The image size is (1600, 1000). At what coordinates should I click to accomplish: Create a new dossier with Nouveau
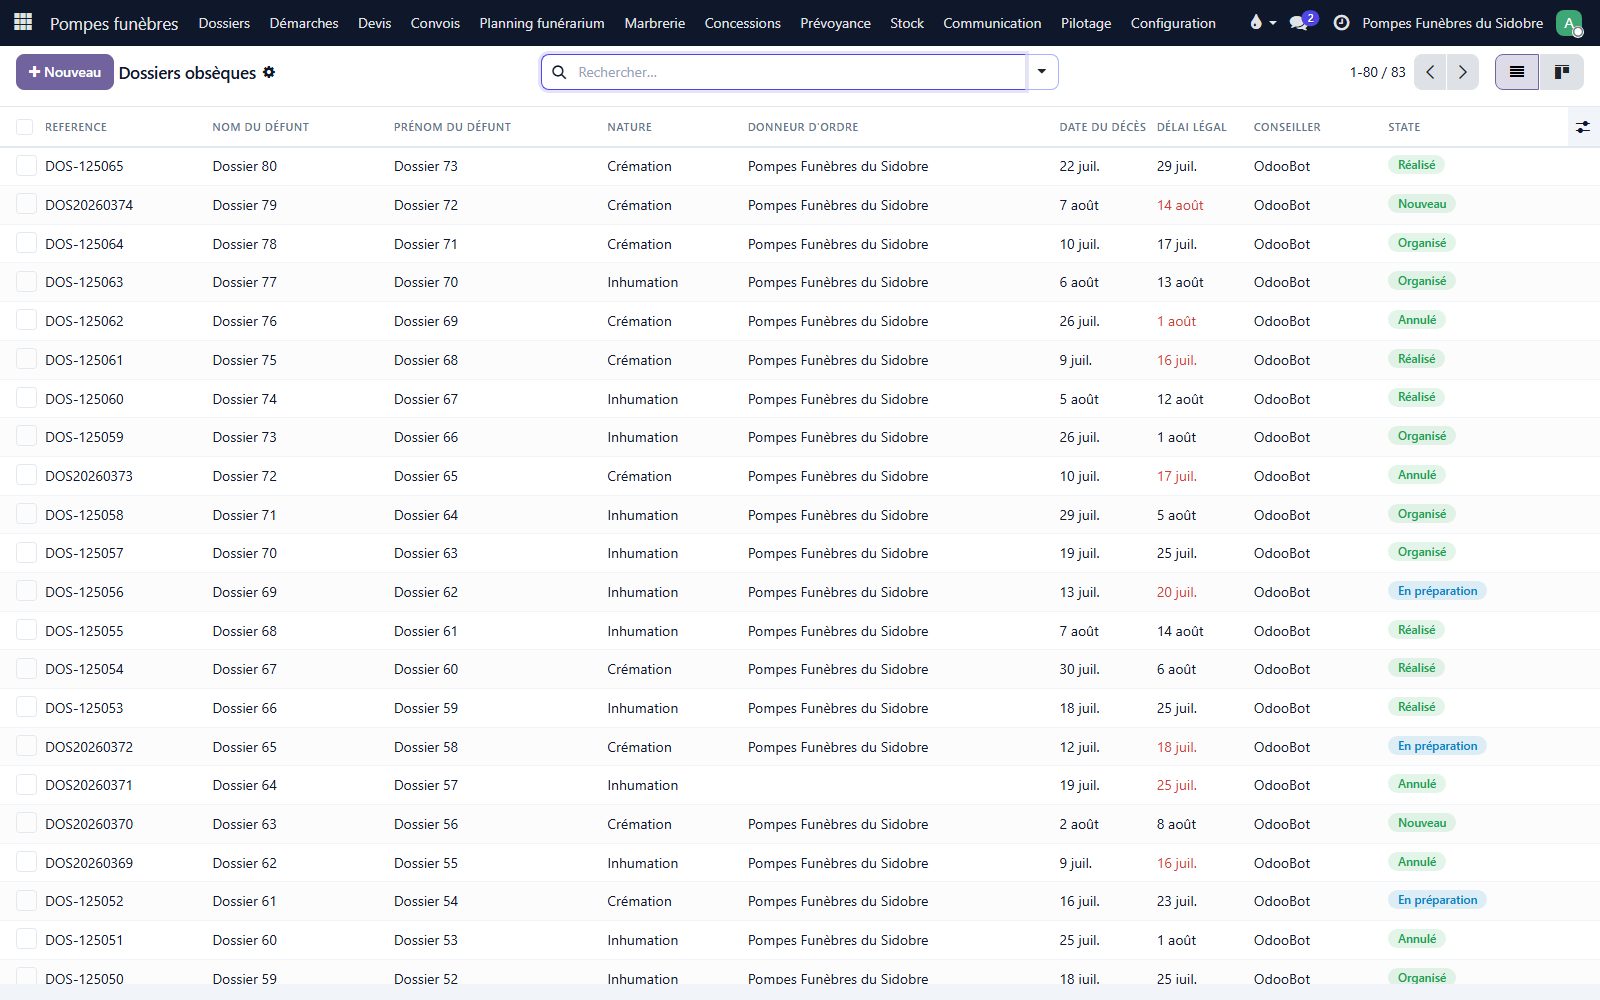click(x=65, y=72)
